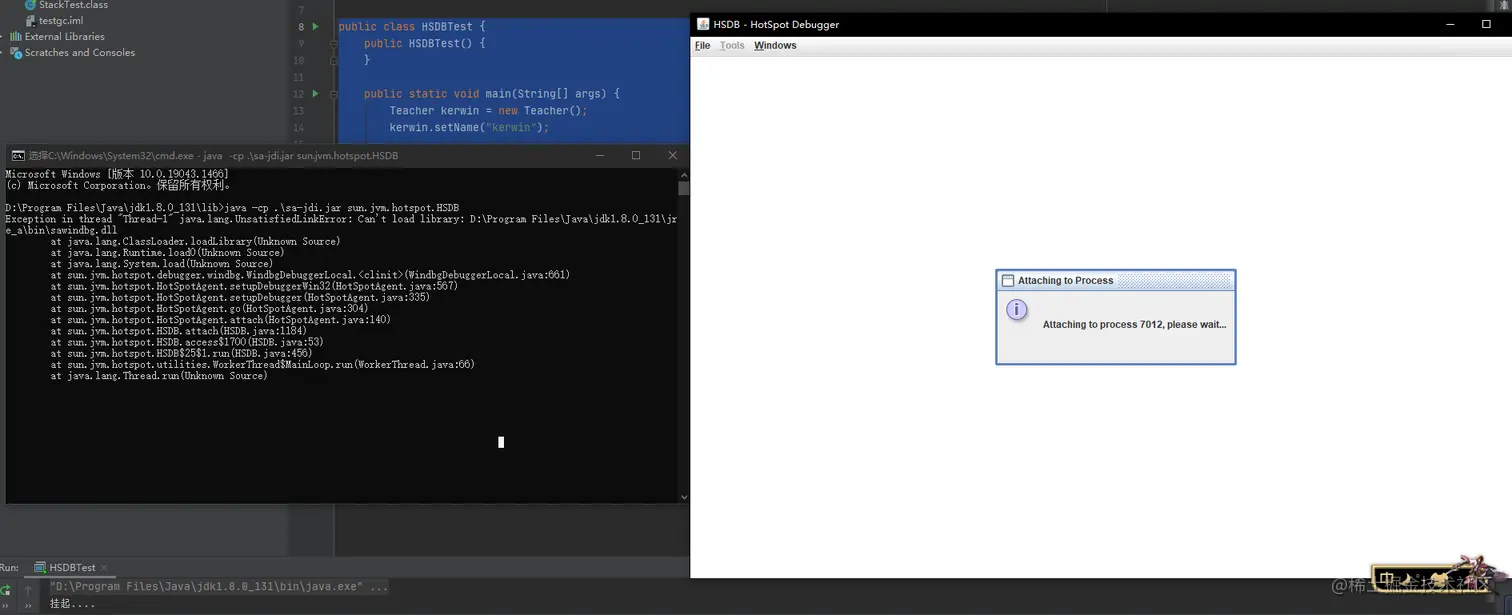This screenshot has width=1512, height=615.
Task: Collapse fold marker at line 12 main method
Action: pyautogui.click(x=332, y=93)
